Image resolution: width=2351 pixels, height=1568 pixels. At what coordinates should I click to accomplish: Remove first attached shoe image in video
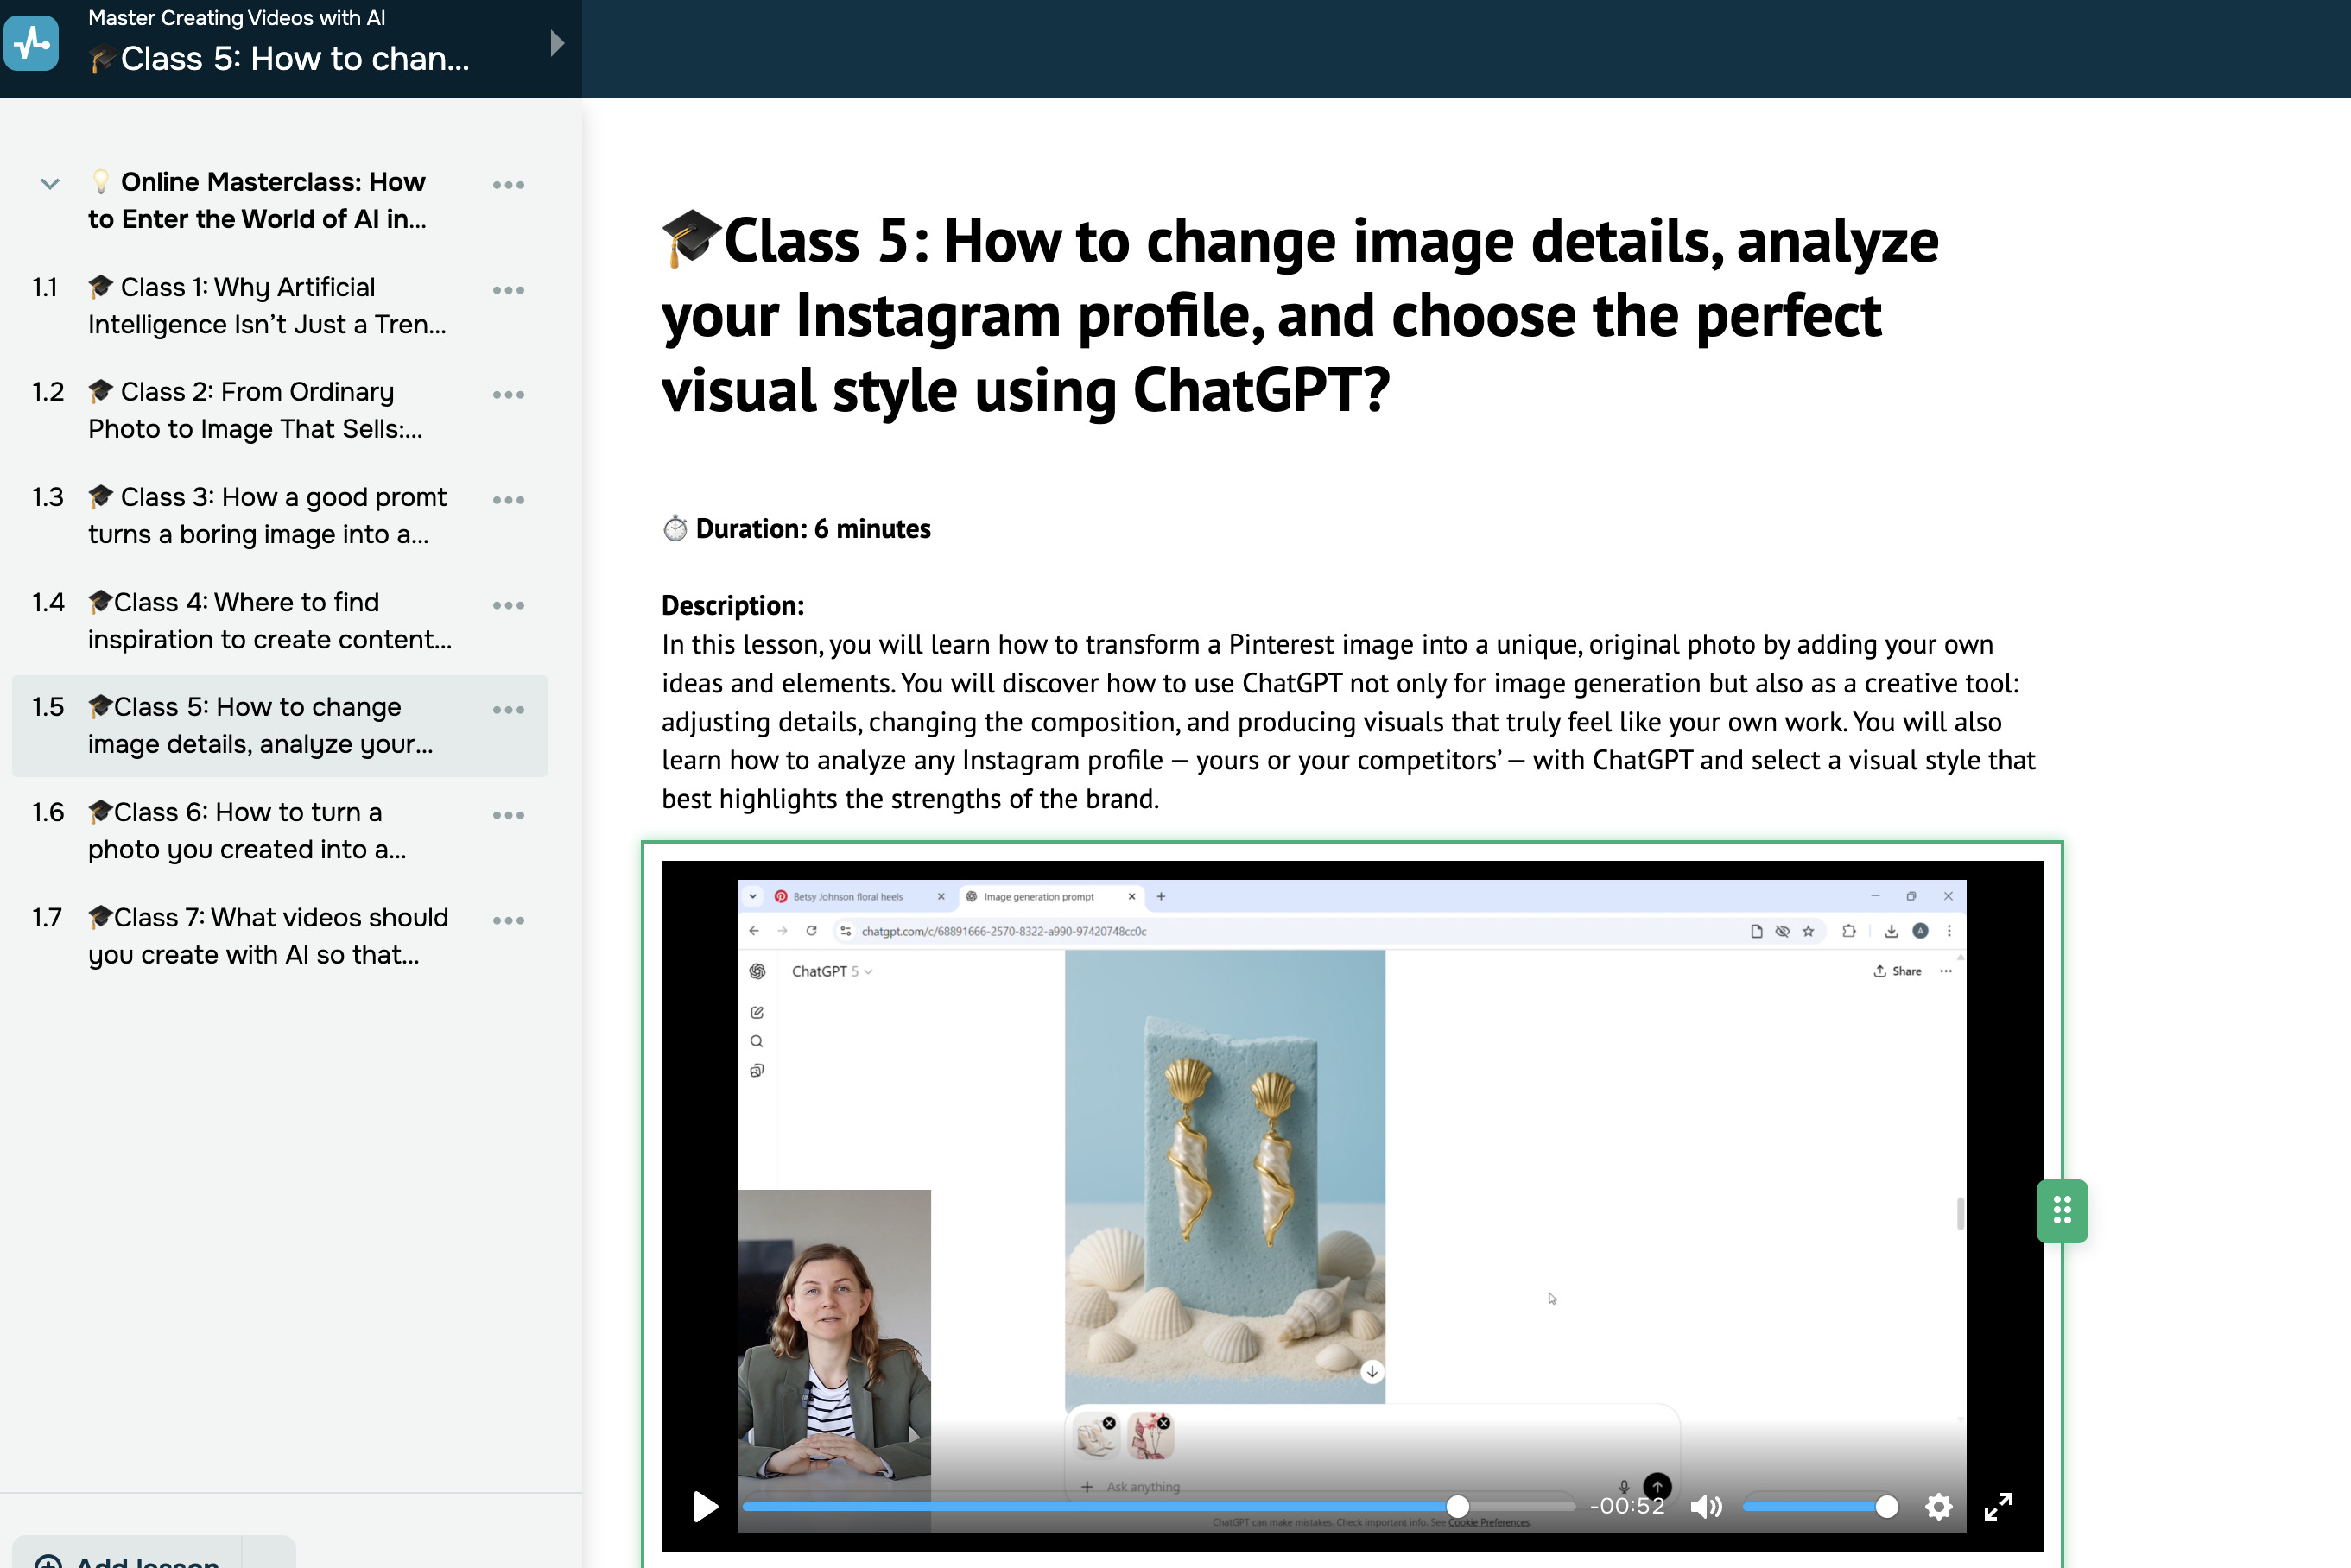[x=1109, y=1423]
